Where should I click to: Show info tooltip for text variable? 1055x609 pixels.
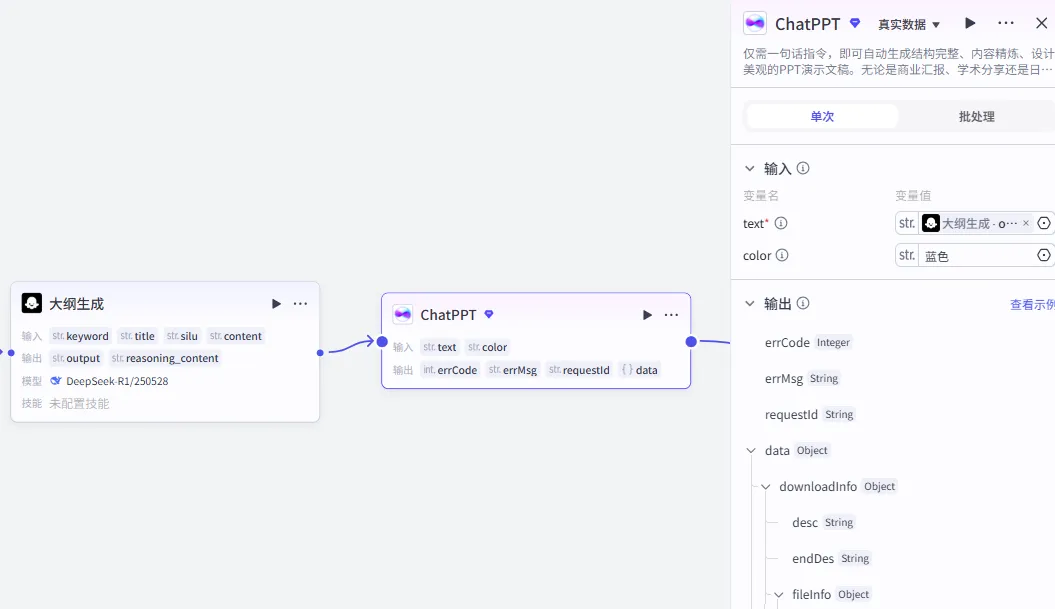781,223
